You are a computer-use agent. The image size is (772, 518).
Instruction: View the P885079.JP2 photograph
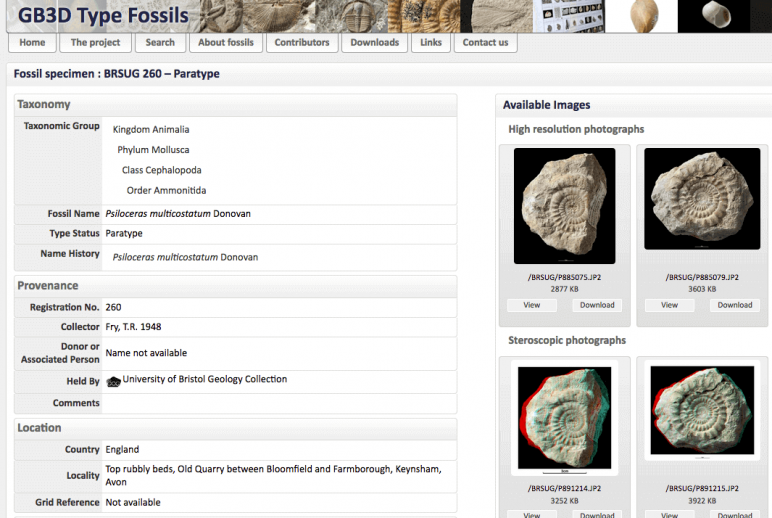(670, 305)
